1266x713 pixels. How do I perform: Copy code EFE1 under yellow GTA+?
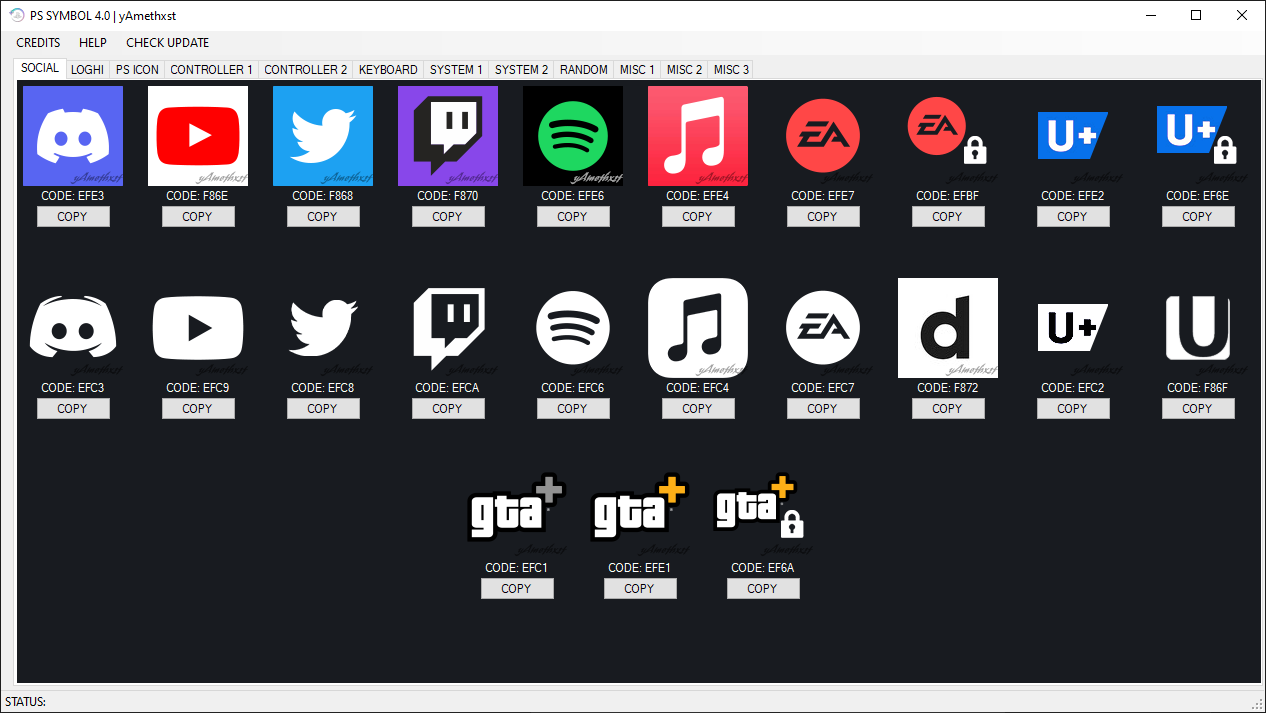(640, 588)
